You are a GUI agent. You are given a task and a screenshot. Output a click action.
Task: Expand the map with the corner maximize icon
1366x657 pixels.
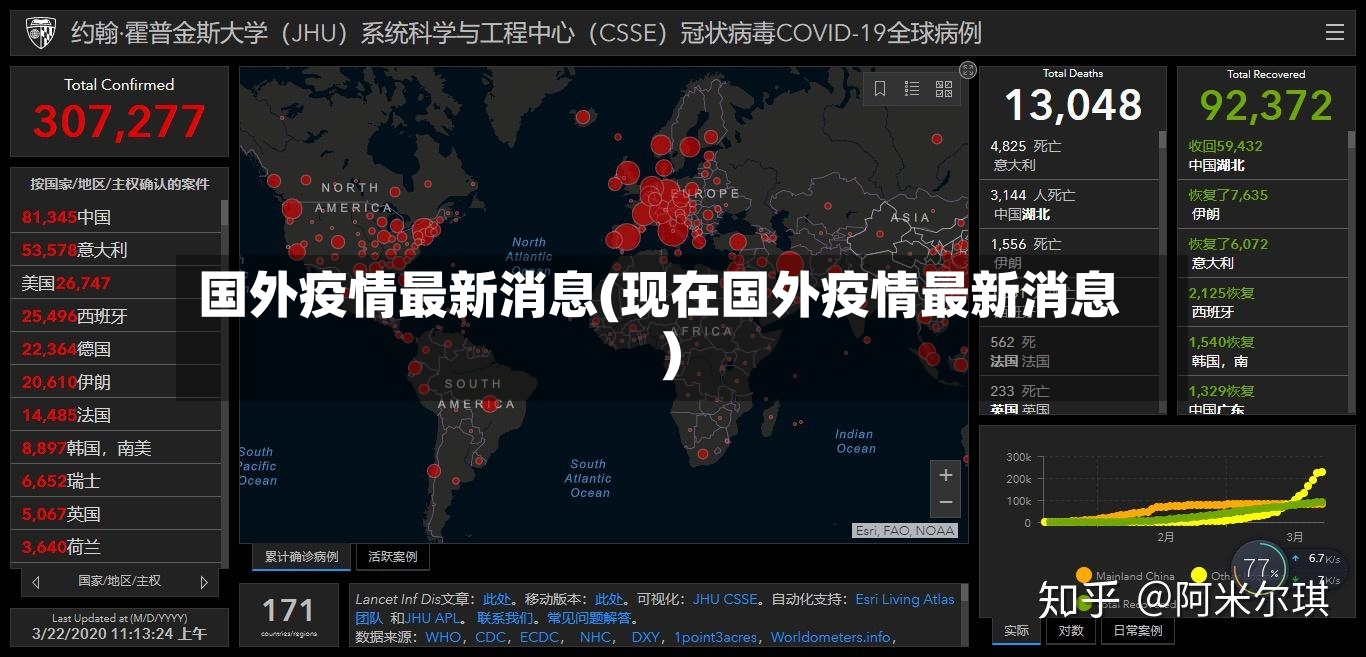tap(967, 69)
